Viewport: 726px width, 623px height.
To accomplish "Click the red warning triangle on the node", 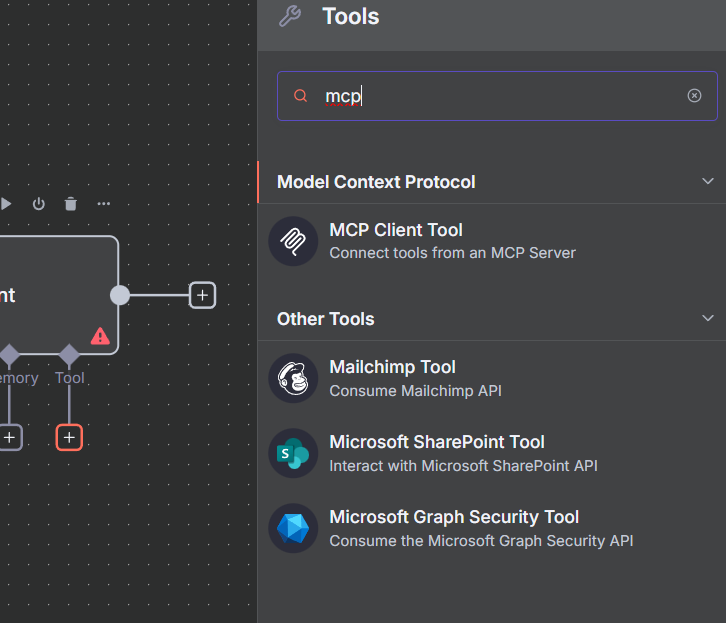I will pos(100,336).
